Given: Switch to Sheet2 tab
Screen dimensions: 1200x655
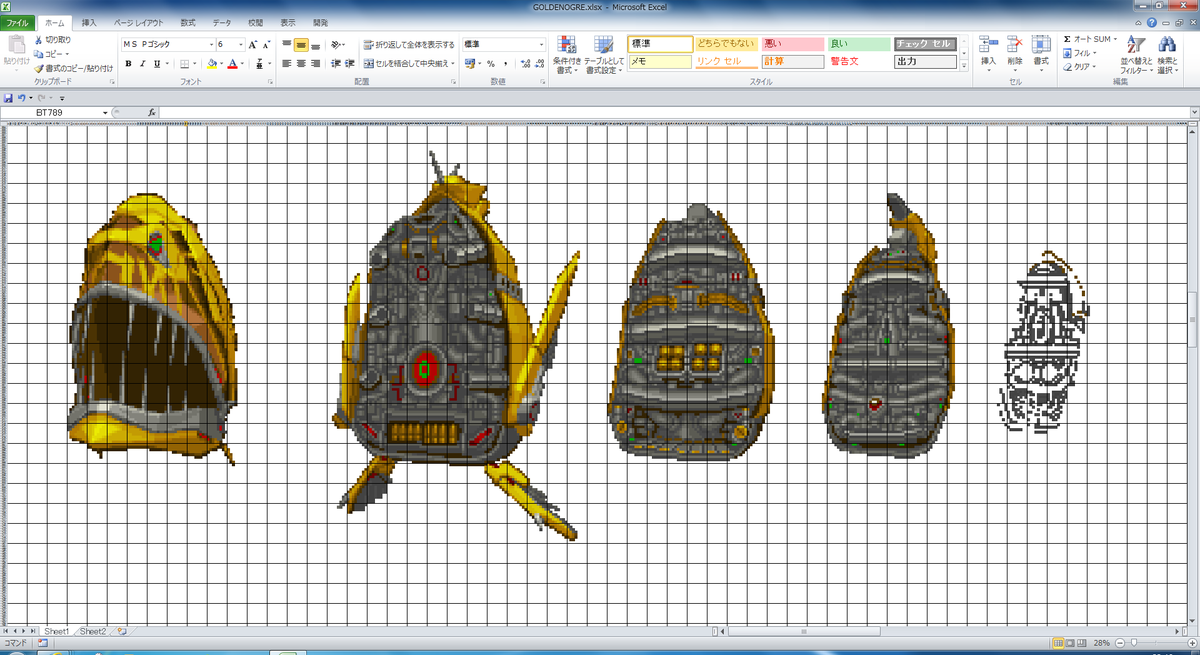Looking at the screenshot, I should tap(93, 631).
